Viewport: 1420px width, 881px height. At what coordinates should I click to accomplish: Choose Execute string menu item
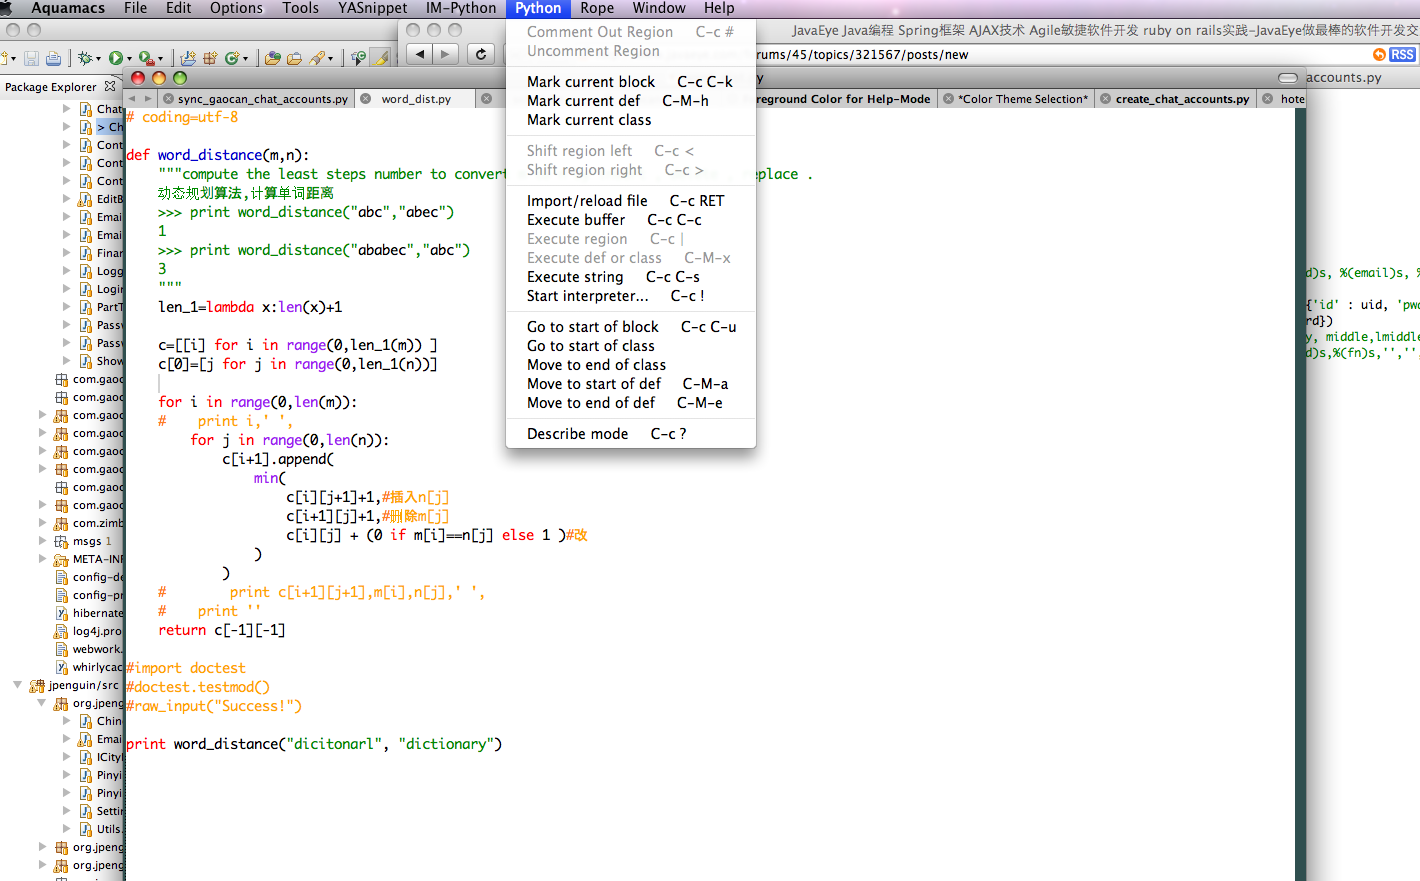click(631, 277)
